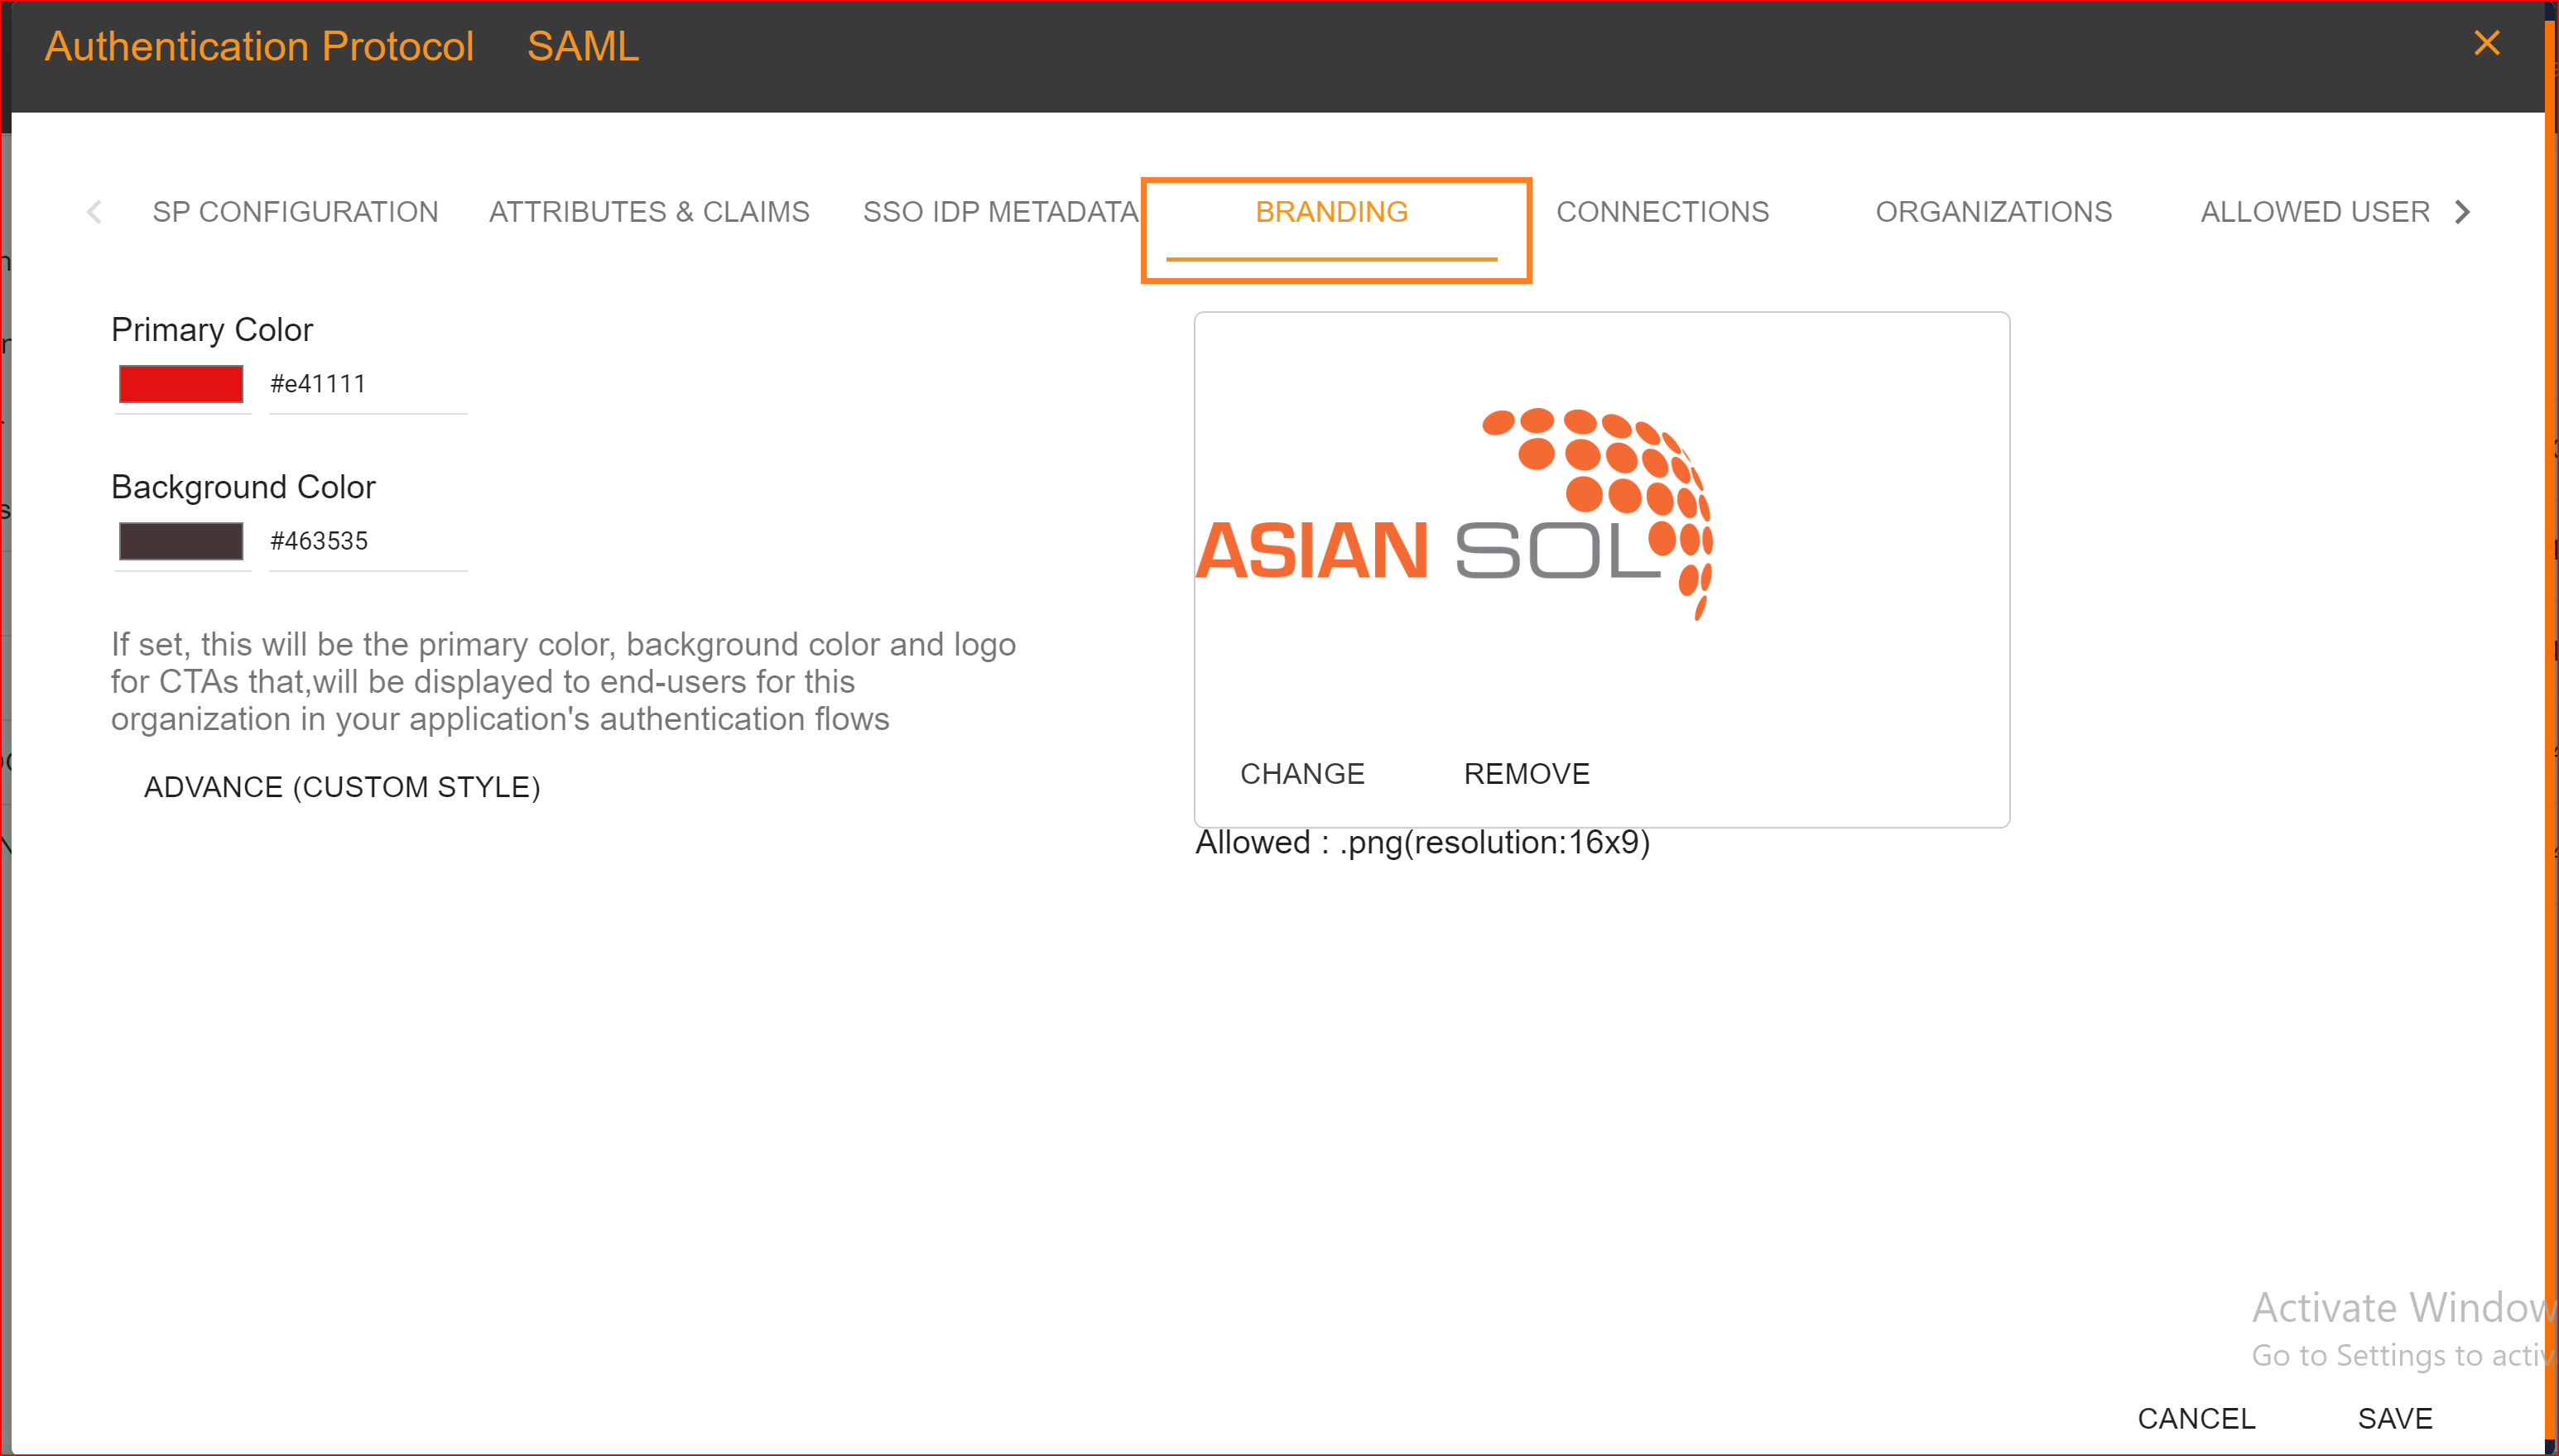
Task: Select the Branding tab
Action: click(1331, 212)
